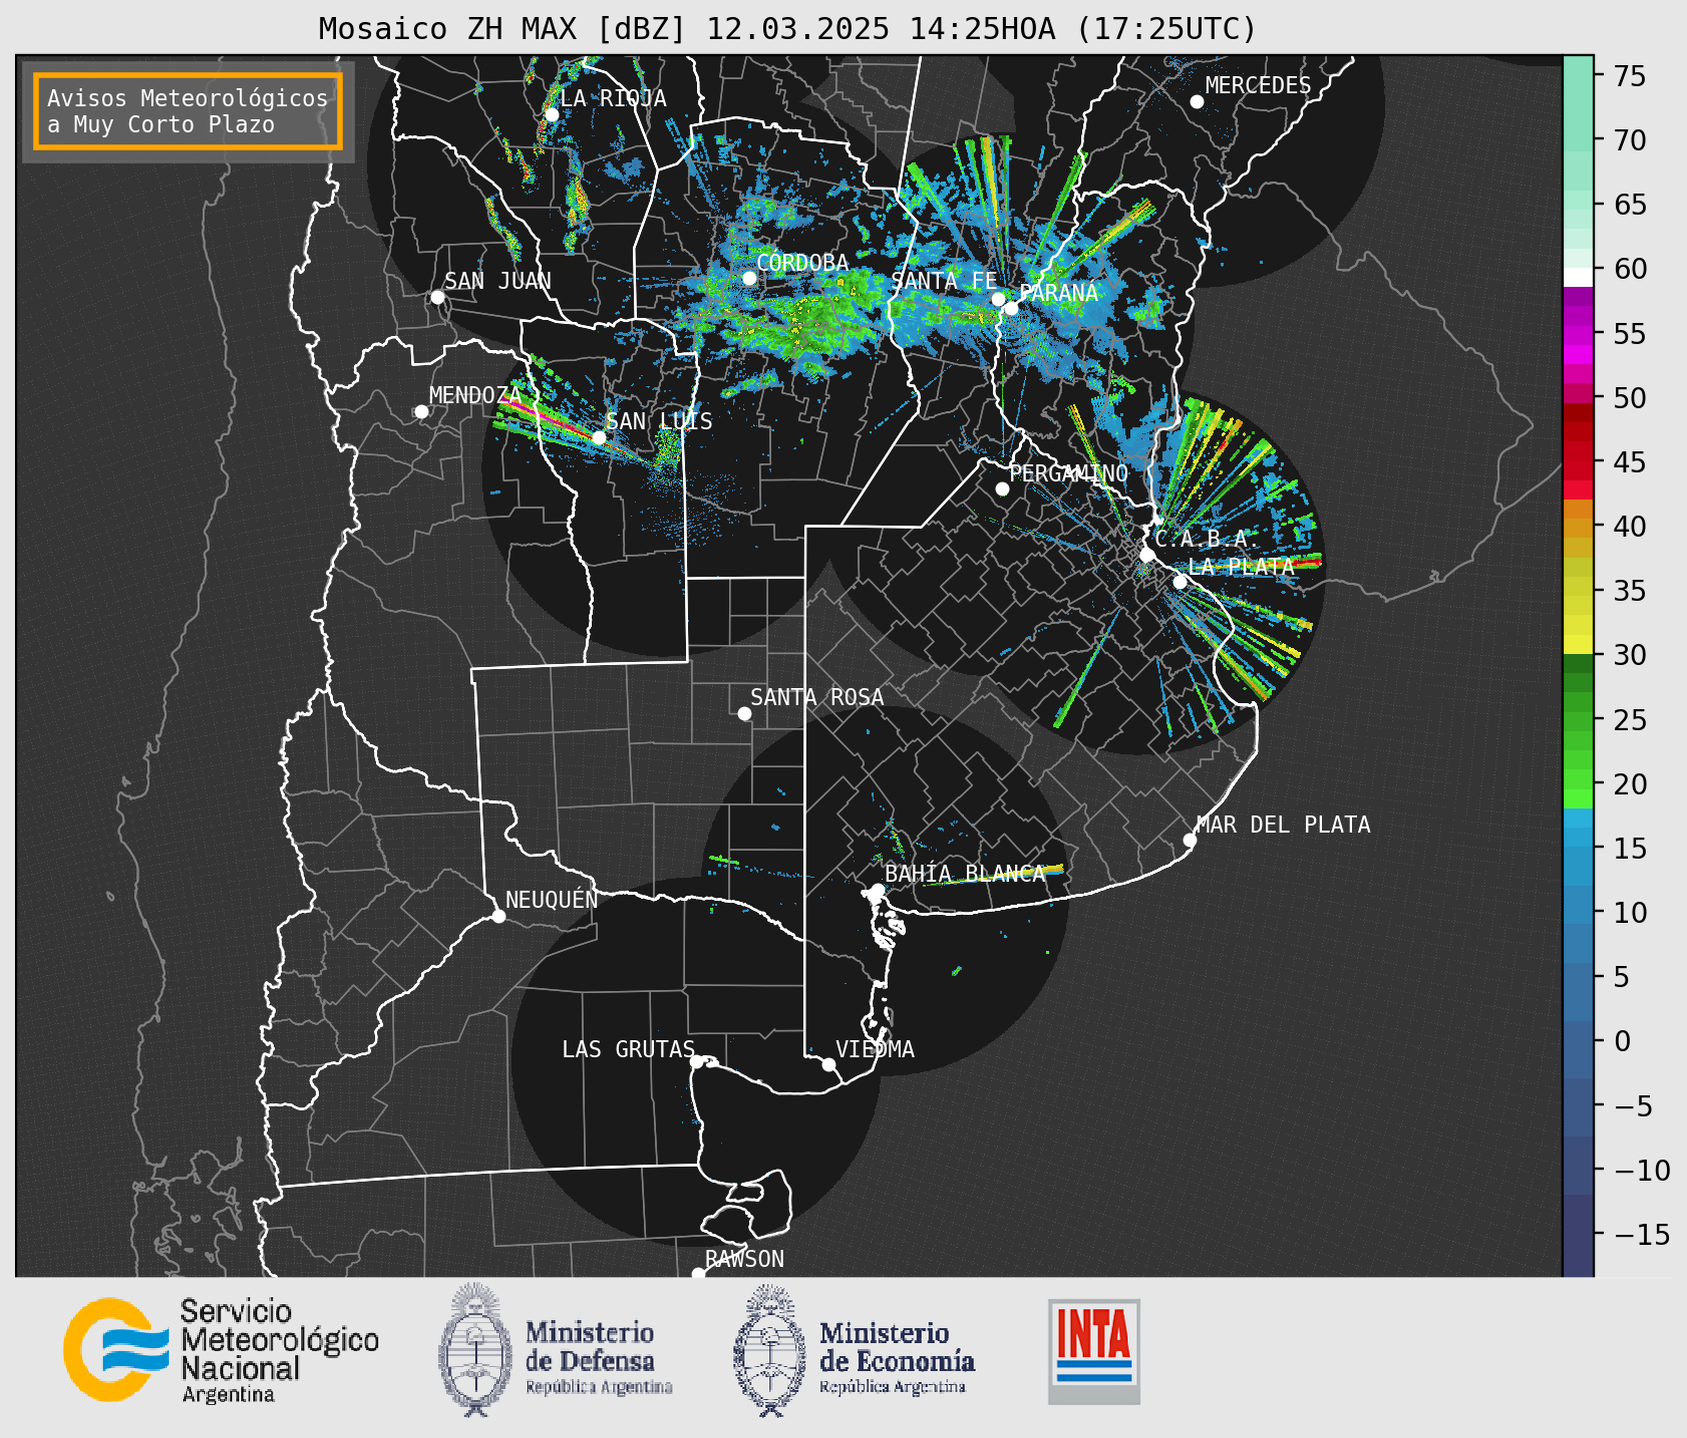
Task: Click the white 60 dBZ band on colorbar
Action: [x=1578, y=276]
